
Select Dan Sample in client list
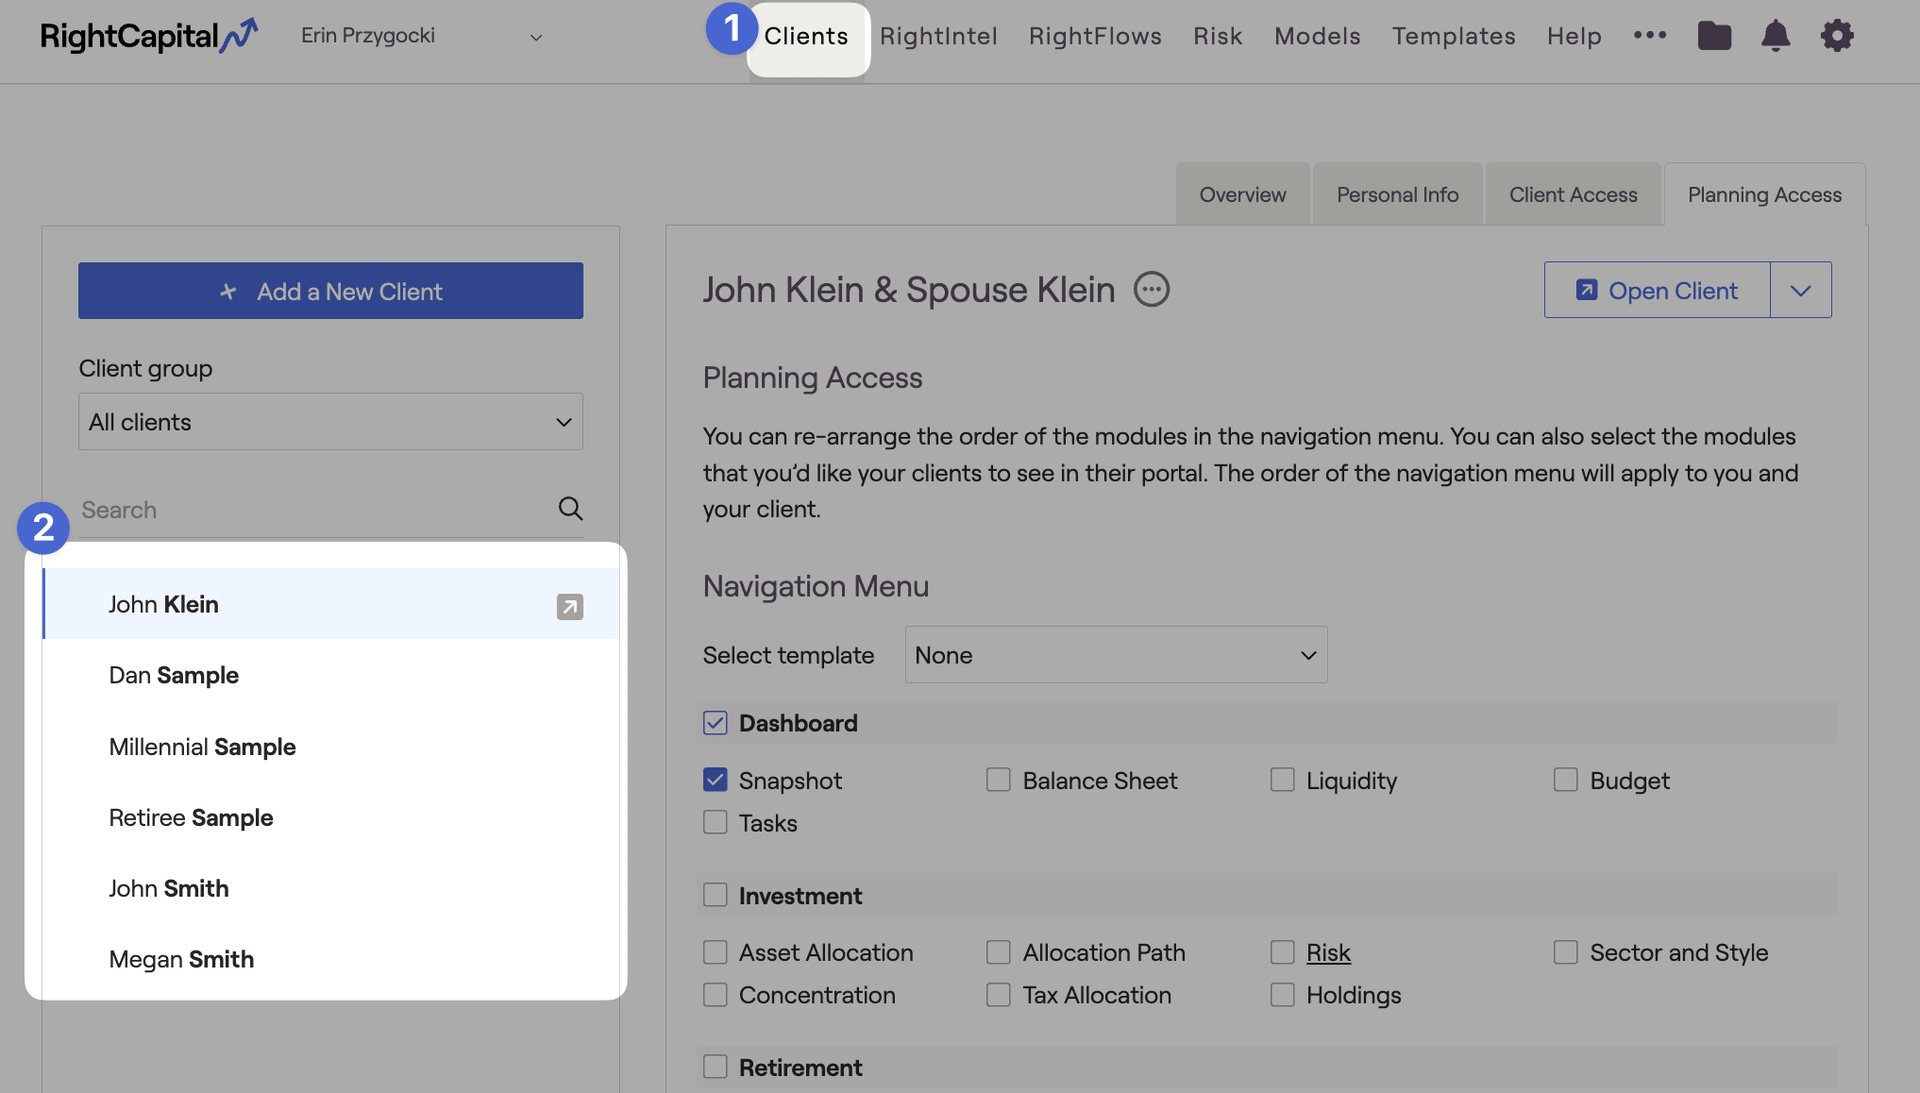pyautogui.click(x=331, y=675)
